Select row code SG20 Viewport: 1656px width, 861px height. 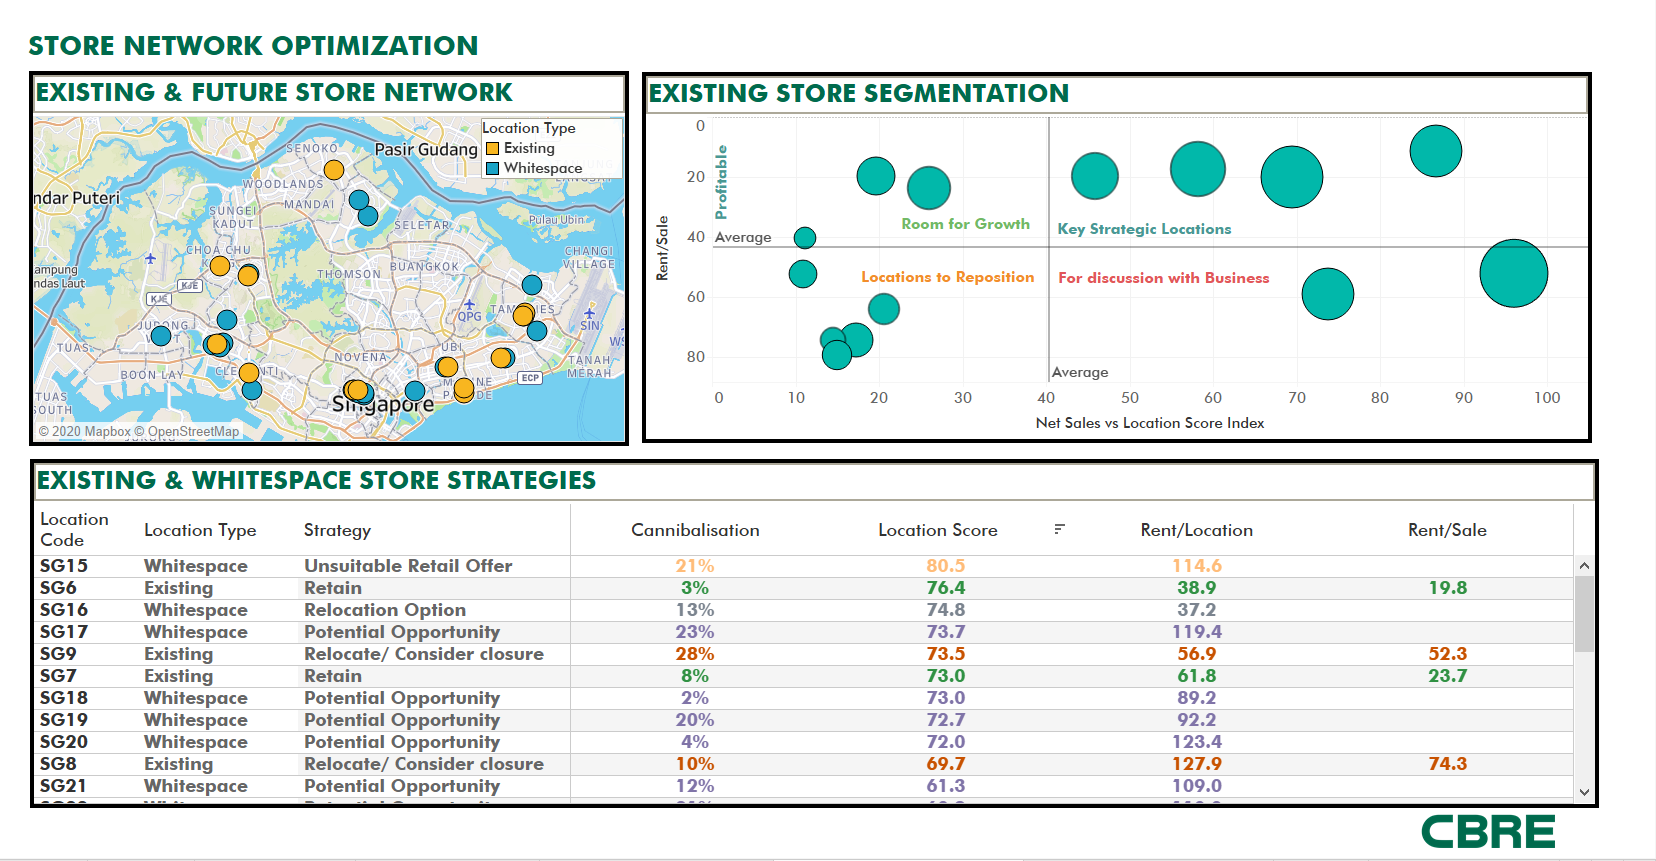[64, 742]
